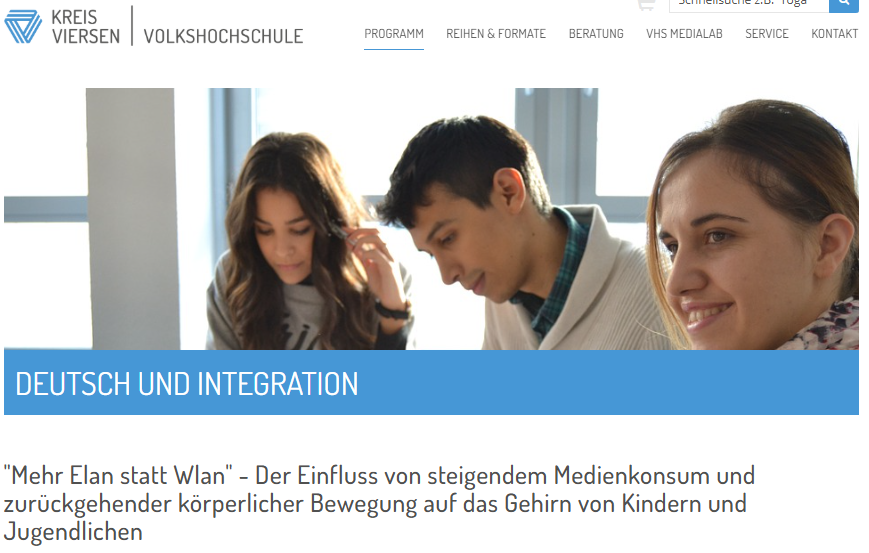The height and width of the screenshot is (553, 869).
Task: Click the "Mehr Elan statt Wlan" course title
Action: 379,504
